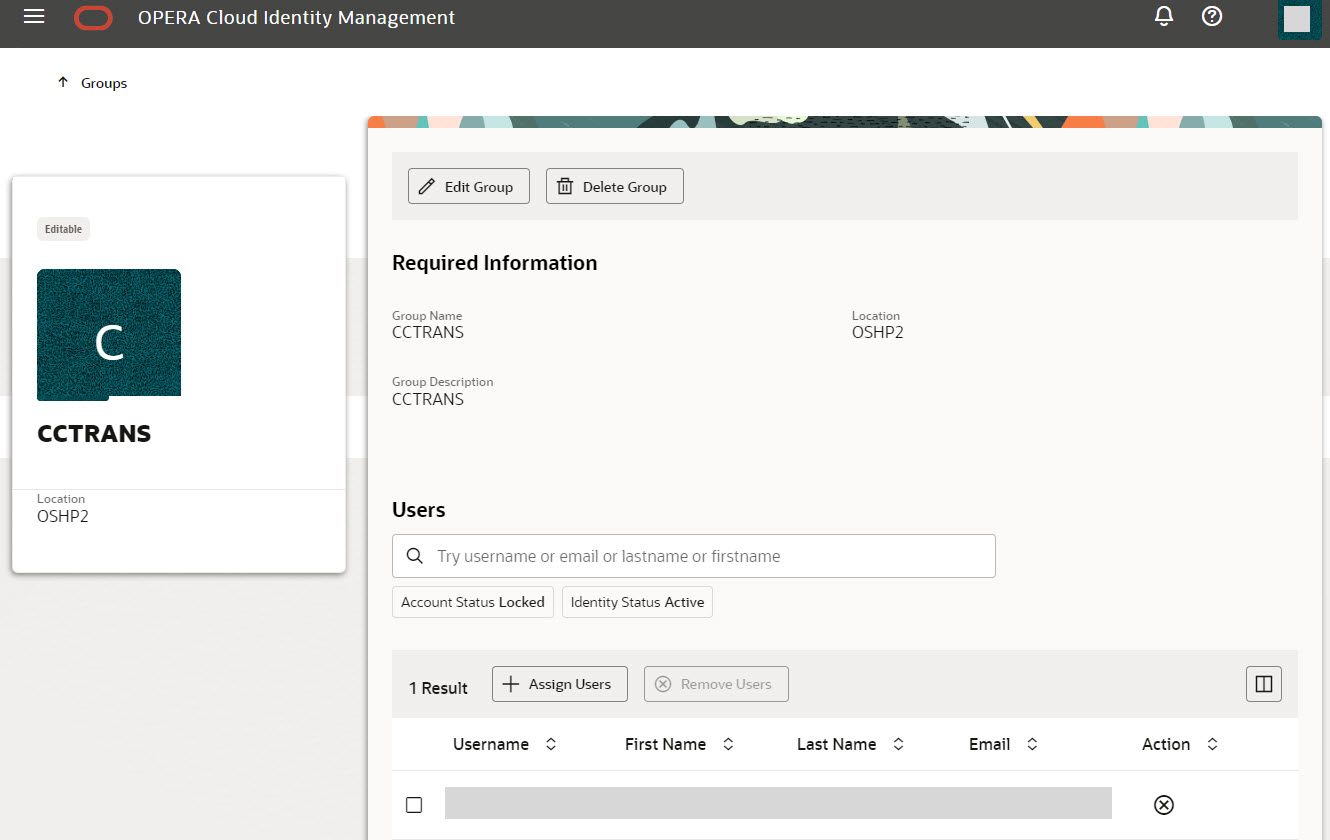Open the notifications bell icon
Screen dimensions: 1330x840
pyautogui.click(x=1163, y=17)
